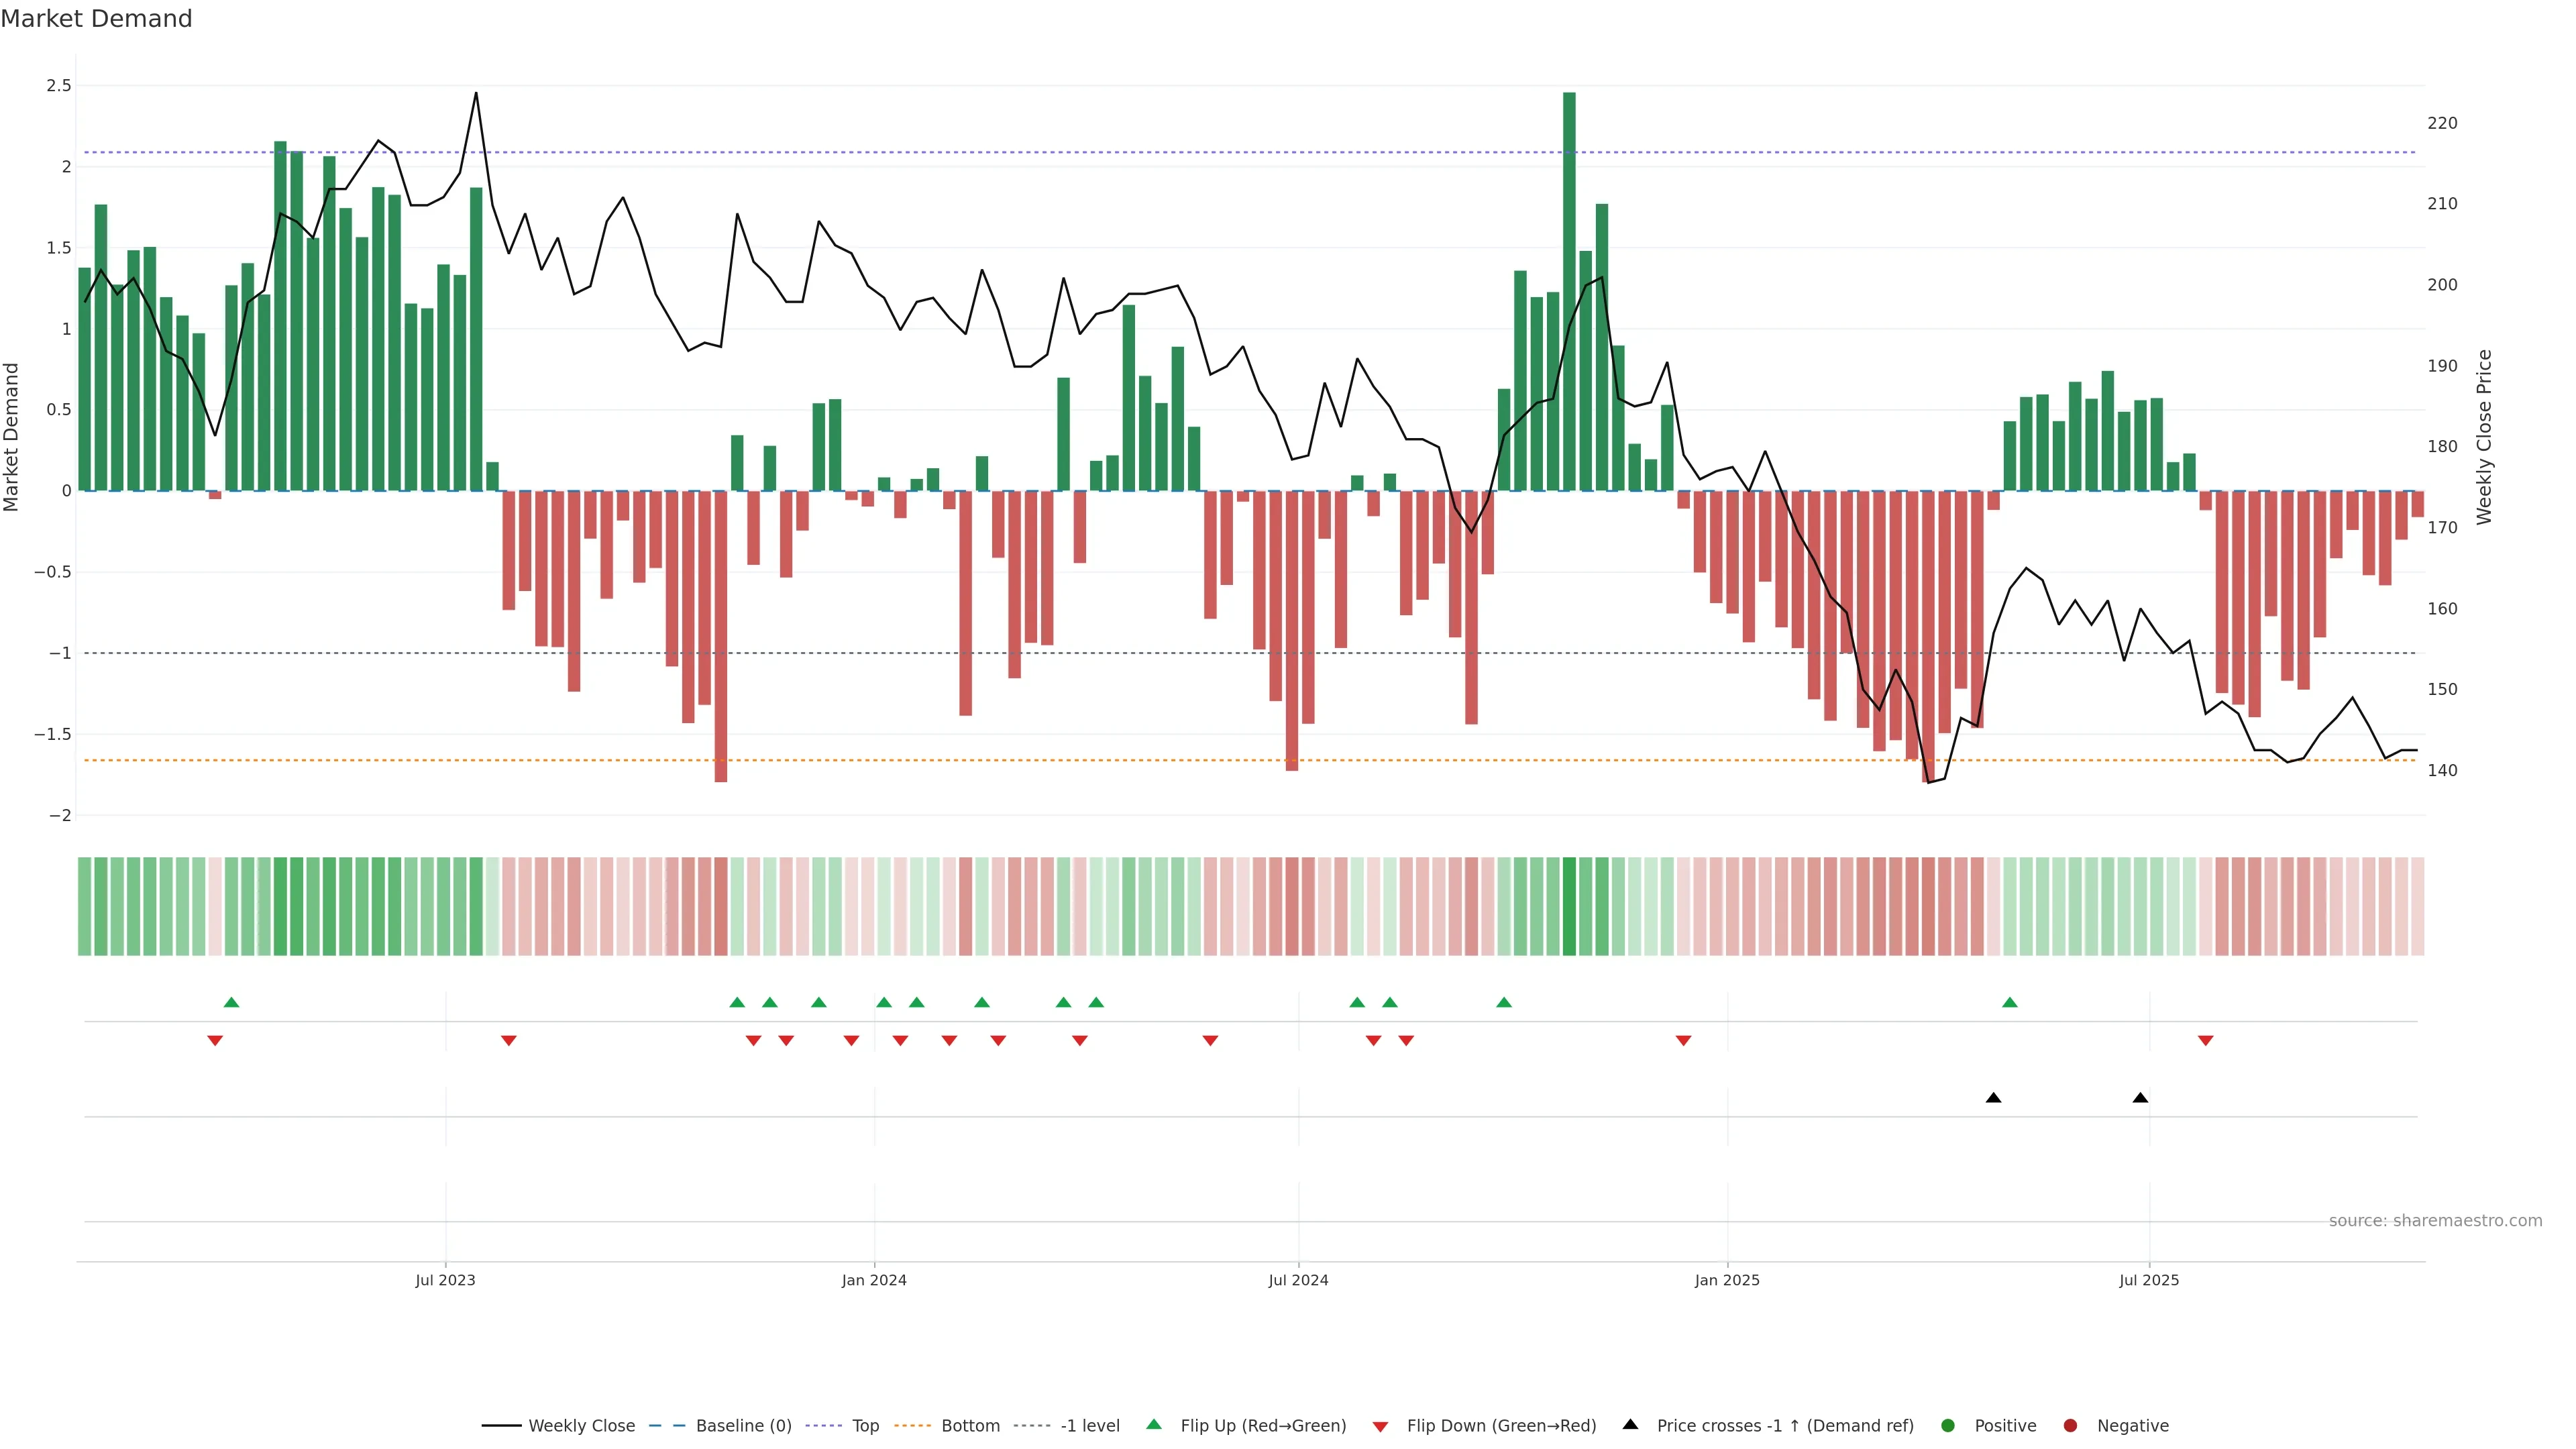Click the leftmost black price-cross triangle marker
The height and width of the screenshot is (1449, 2576).
coord(1993,1098)
